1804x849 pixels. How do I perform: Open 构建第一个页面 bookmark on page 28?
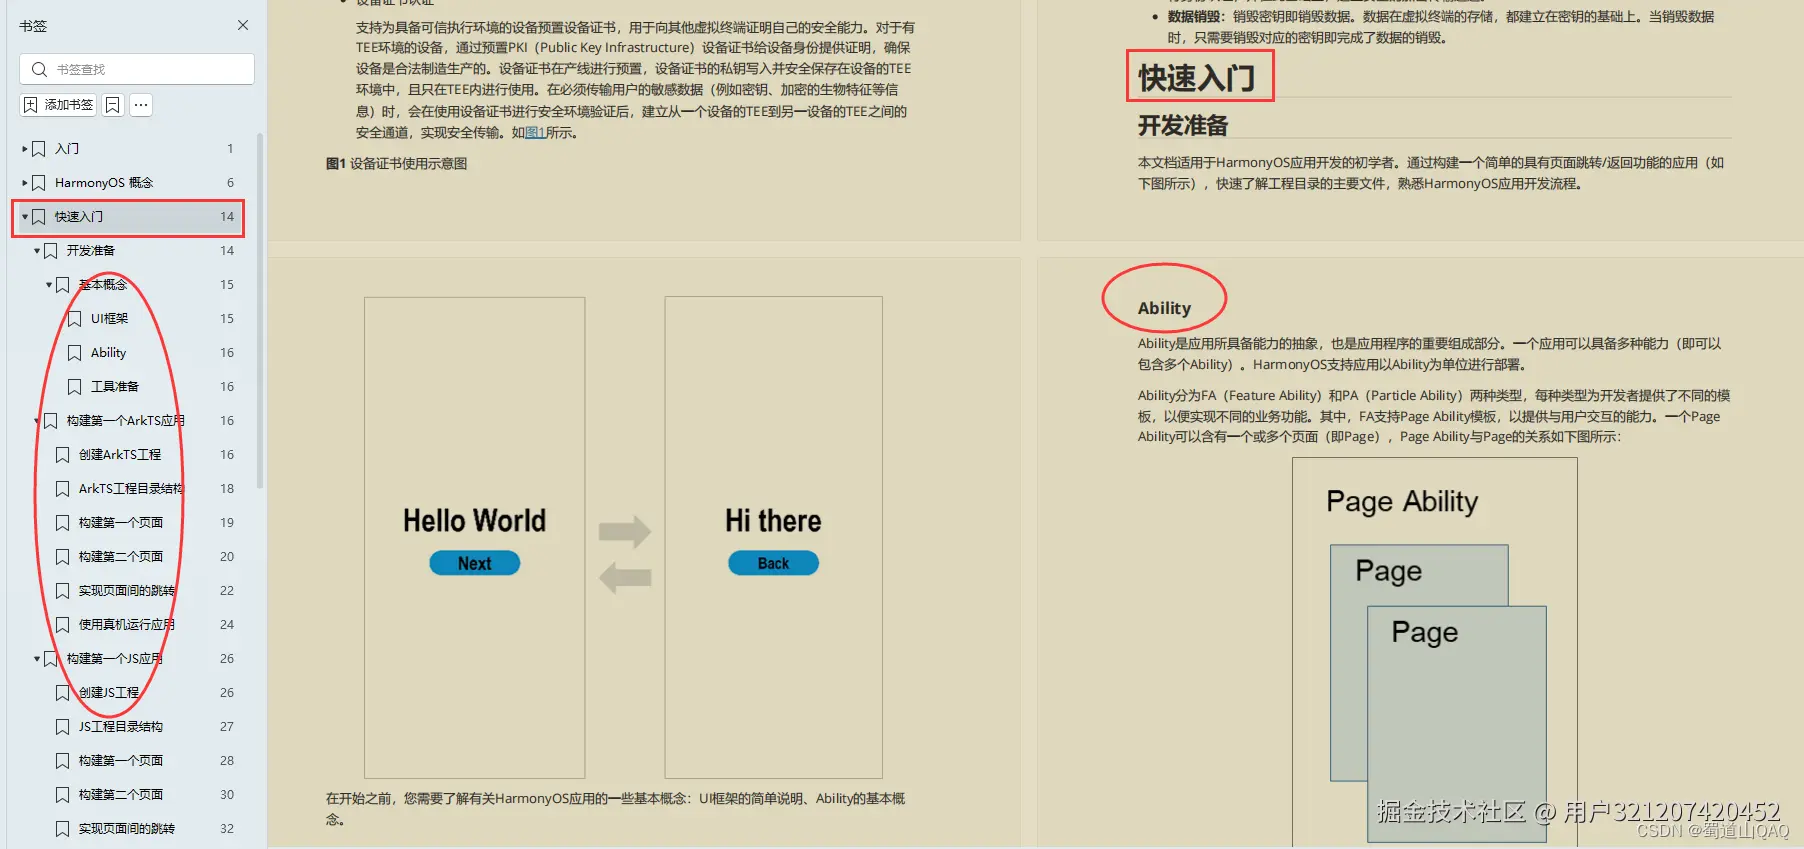121,761
